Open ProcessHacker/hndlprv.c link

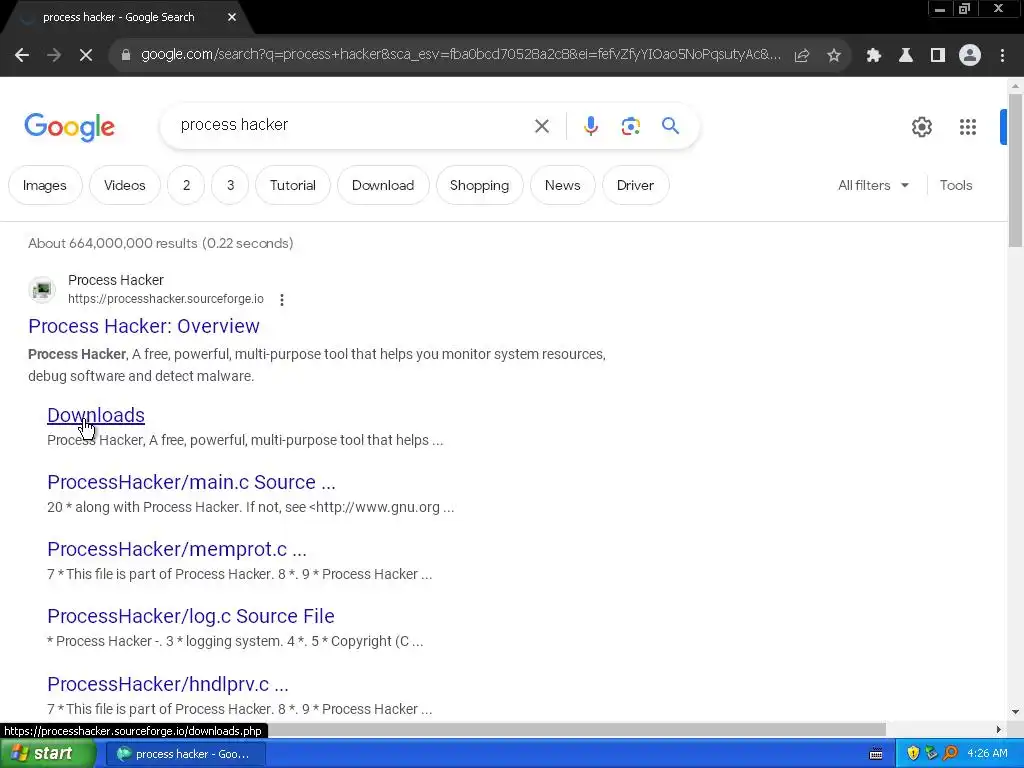[x=168, y=684]
